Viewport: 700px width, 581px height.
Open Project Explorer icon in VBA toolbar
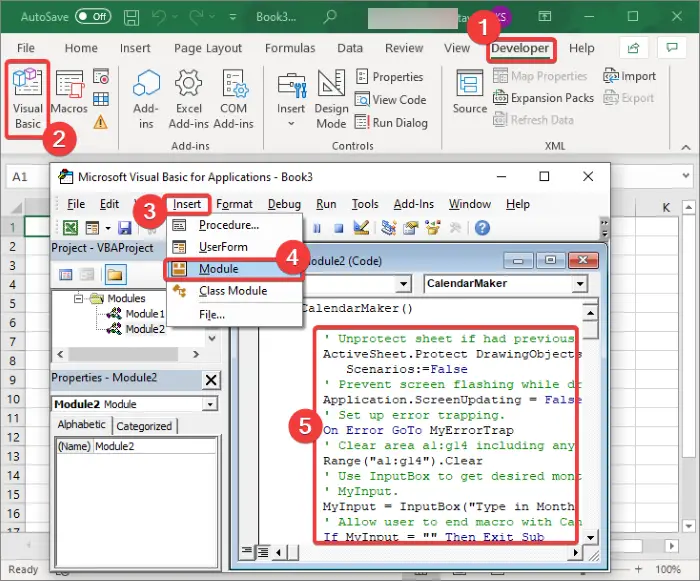click(389, 228)
